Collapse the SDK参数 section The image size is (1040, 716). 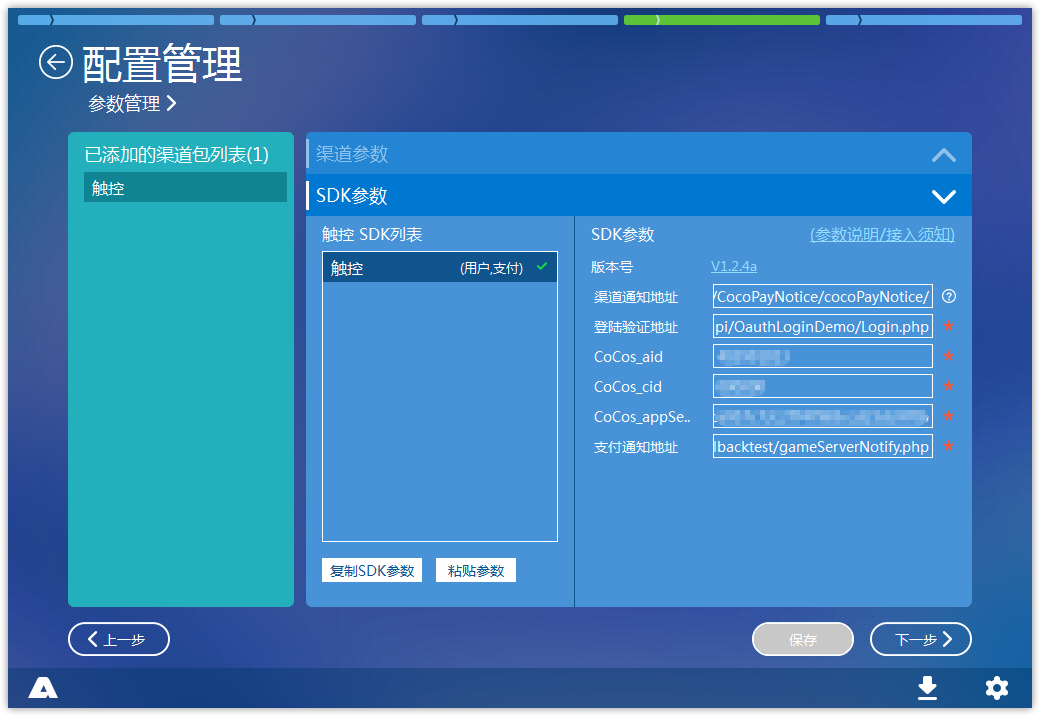[943, 197]
